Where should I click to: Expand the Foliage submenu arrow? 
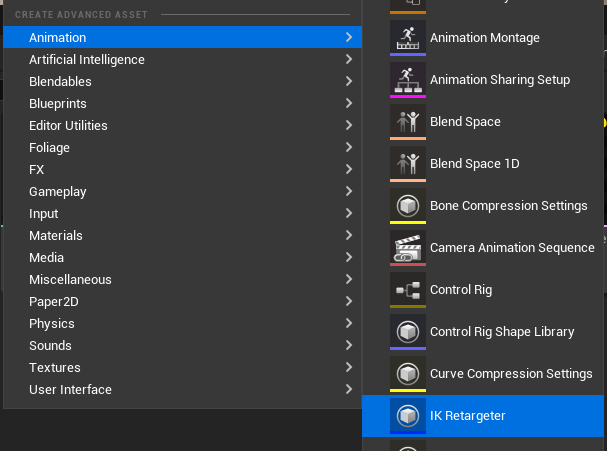pos(349,147)
